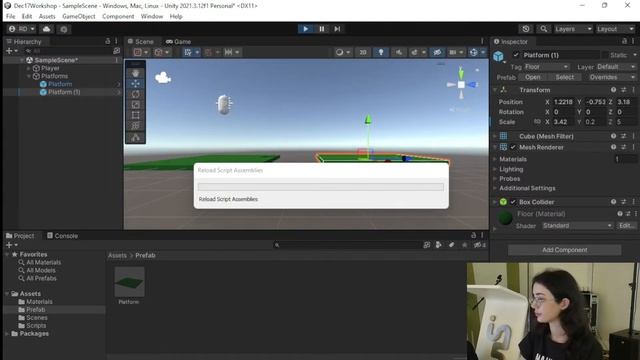Select the Scripts folder in Project
640x360 pixels.
[x=36, y=326]
